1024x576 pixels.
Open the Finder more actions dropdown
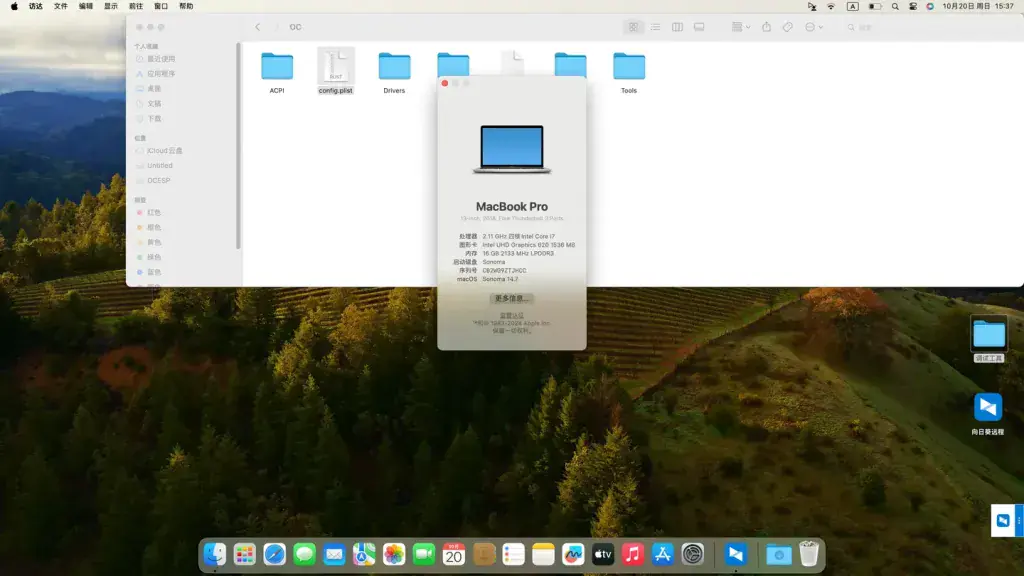point(814,27)
